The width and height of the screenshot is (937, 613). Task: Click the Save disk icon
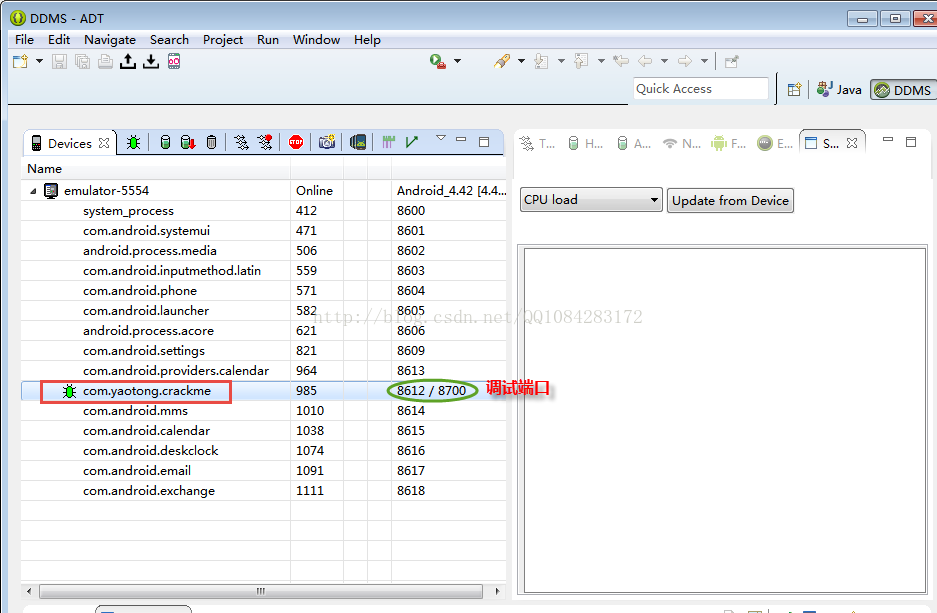pos(59,61)
